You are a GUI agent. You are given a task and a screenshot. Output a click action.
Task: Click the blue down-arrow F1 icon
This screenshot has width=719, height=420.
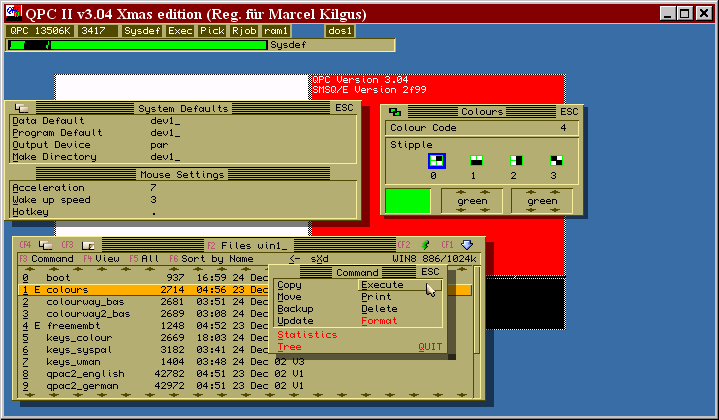click(466, 245)
